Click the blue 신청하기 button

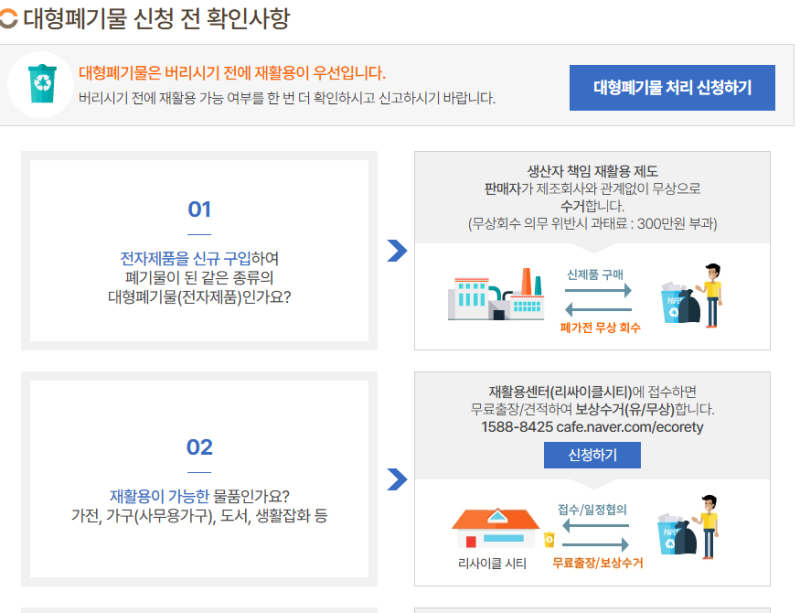pos(592,455)
